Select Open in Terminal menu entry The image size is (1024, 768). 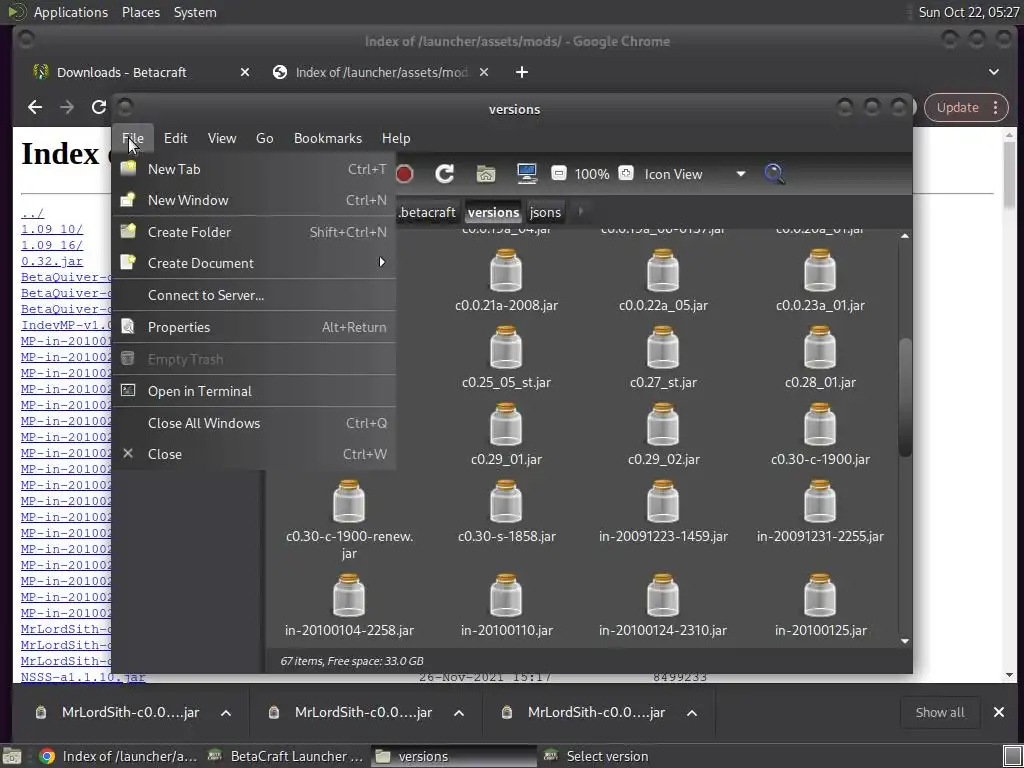click(199, 391)
